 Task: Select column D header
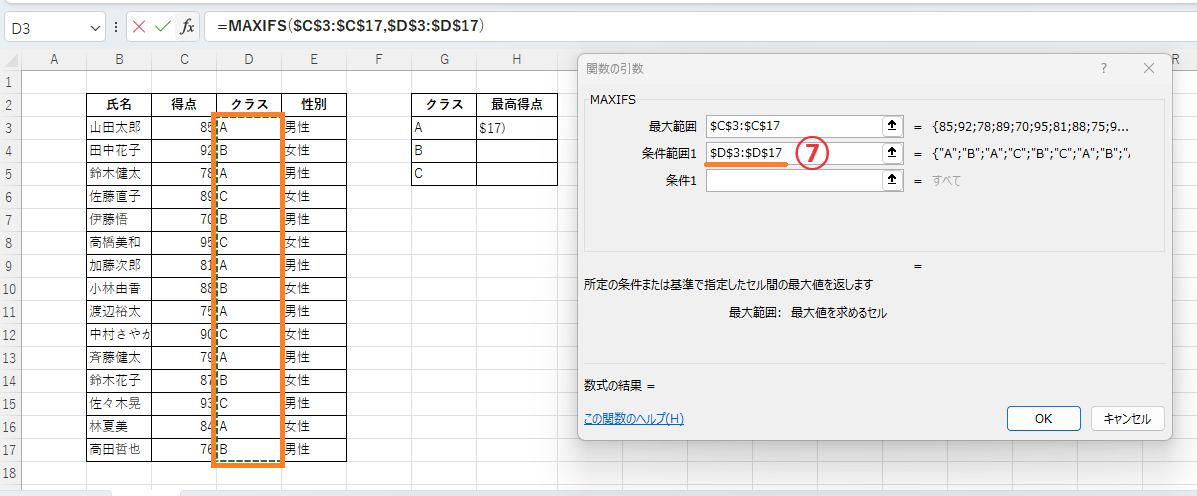click(x=249, y=60)
